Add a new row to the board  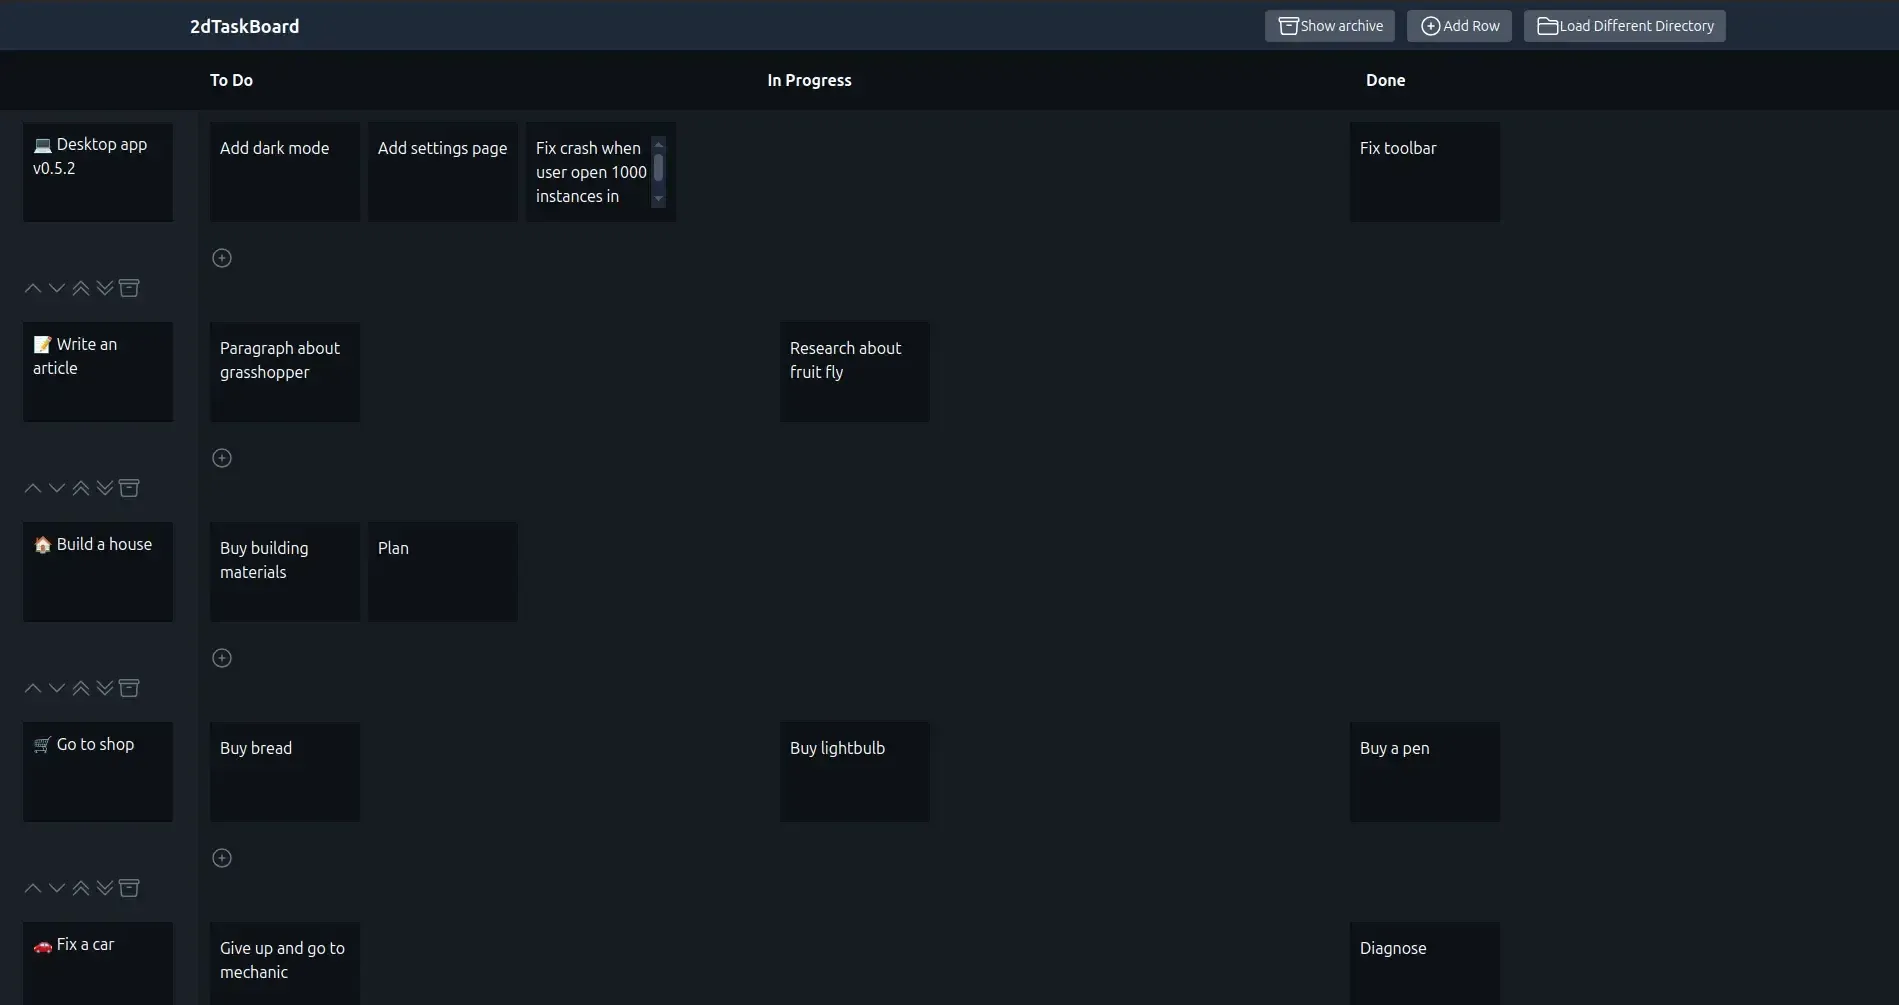click(1459, 25)
